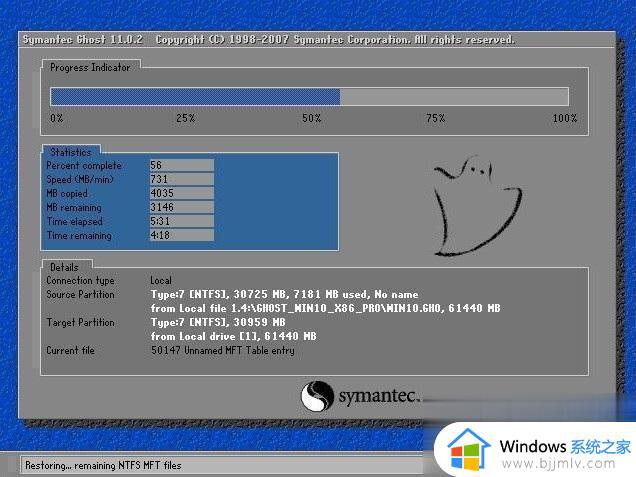The height and width of the screenshot is (477, 636).
Task: Click the time remaining value '4:18'
Action: pos(182,235)
